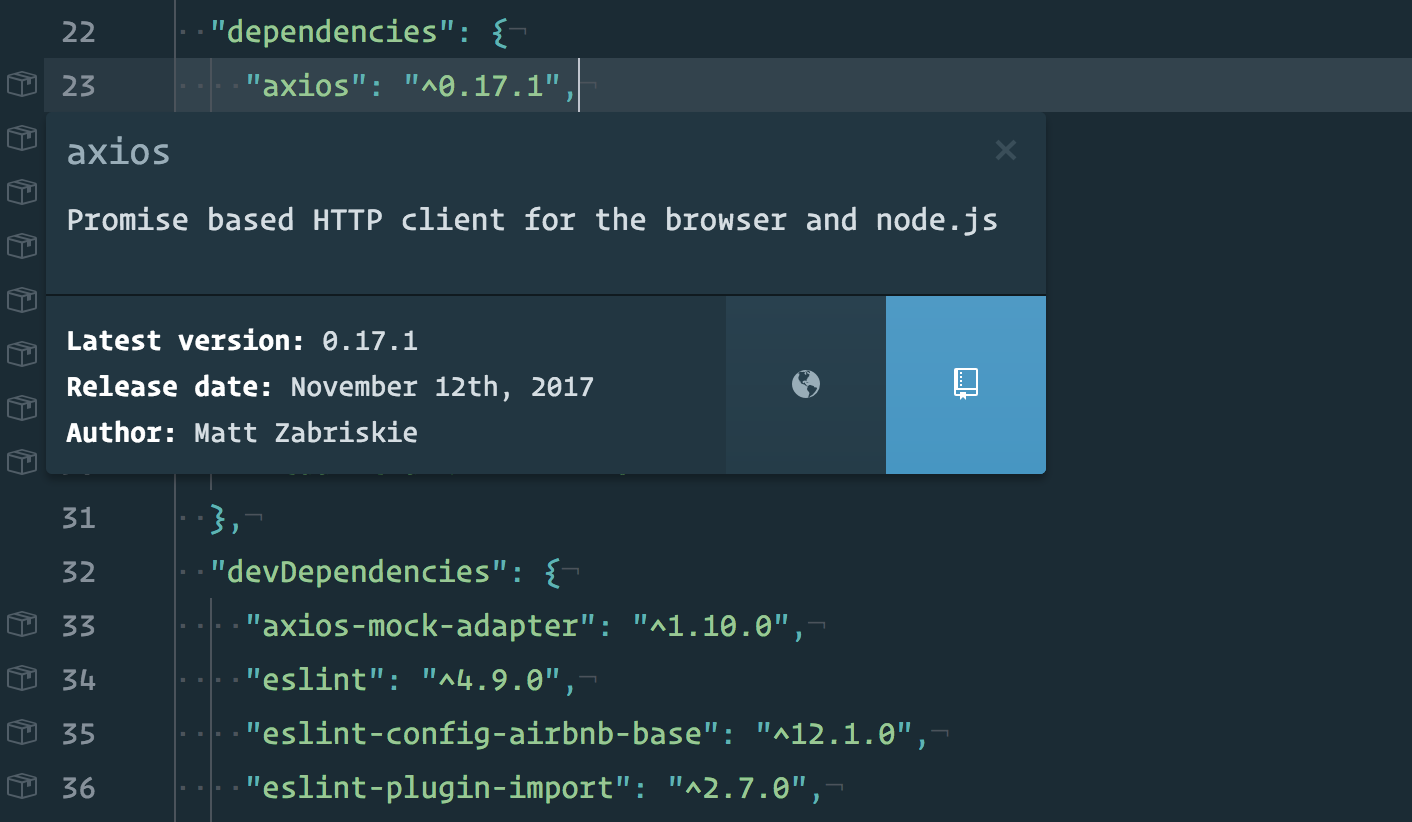Click the "axios-mock-adapter" dependency name
This screenshot has height=822, width=1412.
pyautogui.click(x=422, y=626)
